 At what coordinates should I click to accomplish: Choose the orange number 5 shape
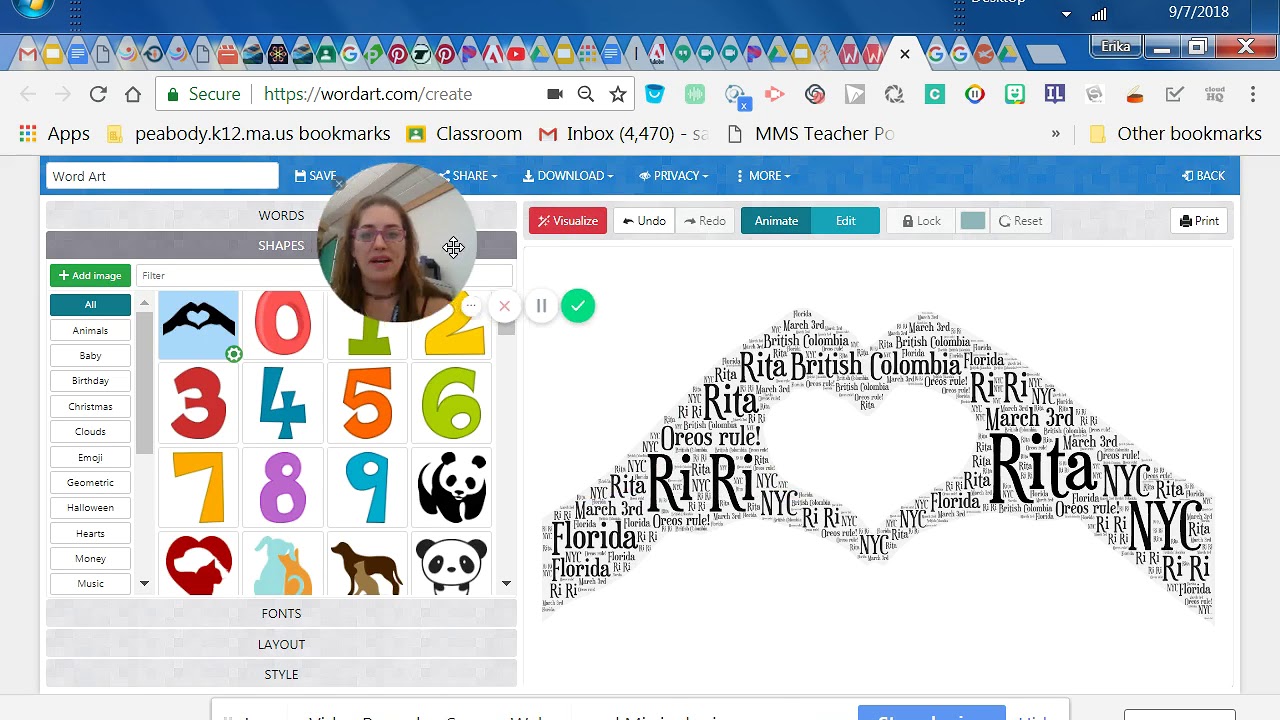point(368,403)
